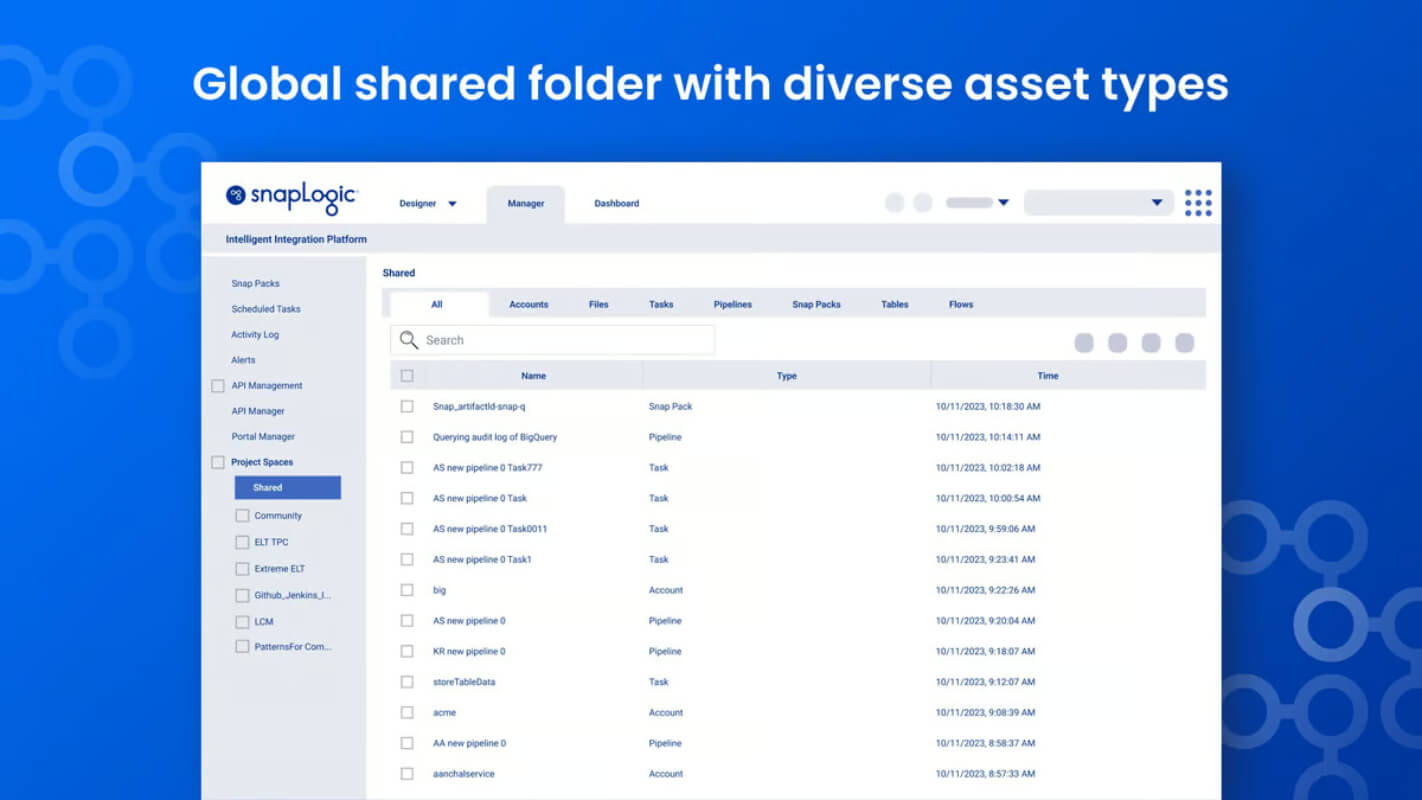Select the acme row checkbox
Screen dimensions: 1422x800
(407, 713)
